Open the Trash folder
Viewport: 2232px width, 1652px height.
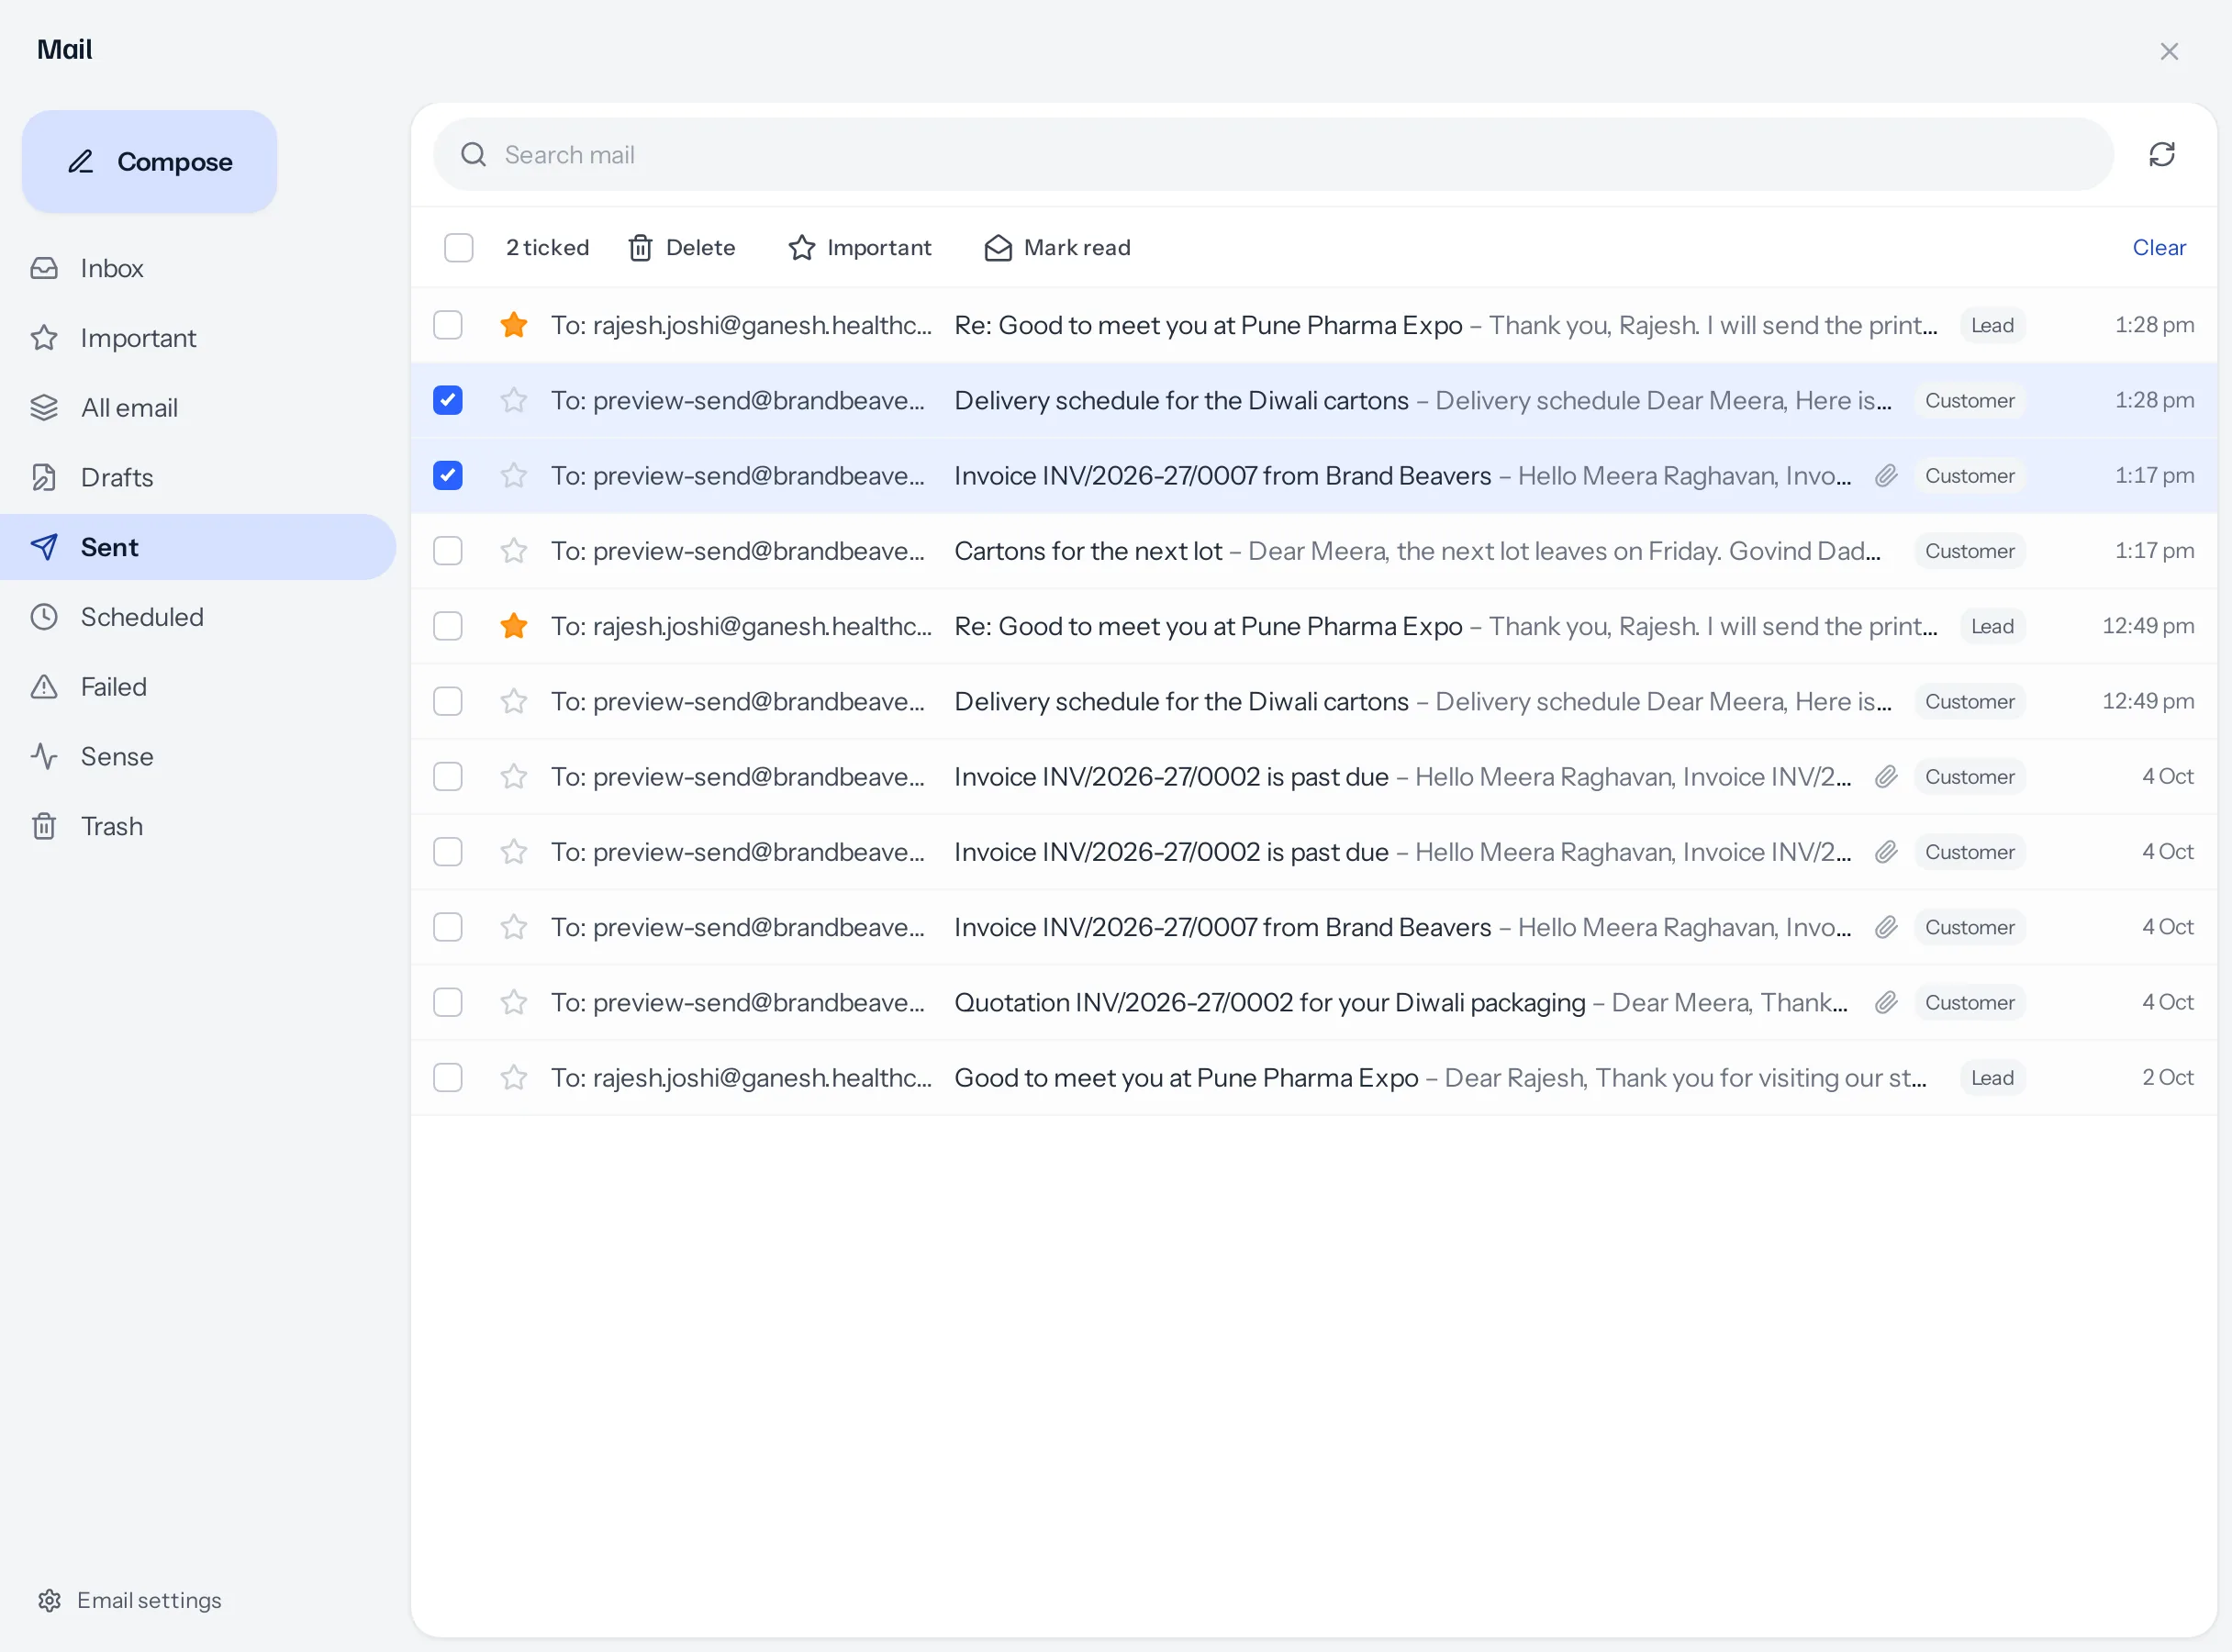point(198,826)
